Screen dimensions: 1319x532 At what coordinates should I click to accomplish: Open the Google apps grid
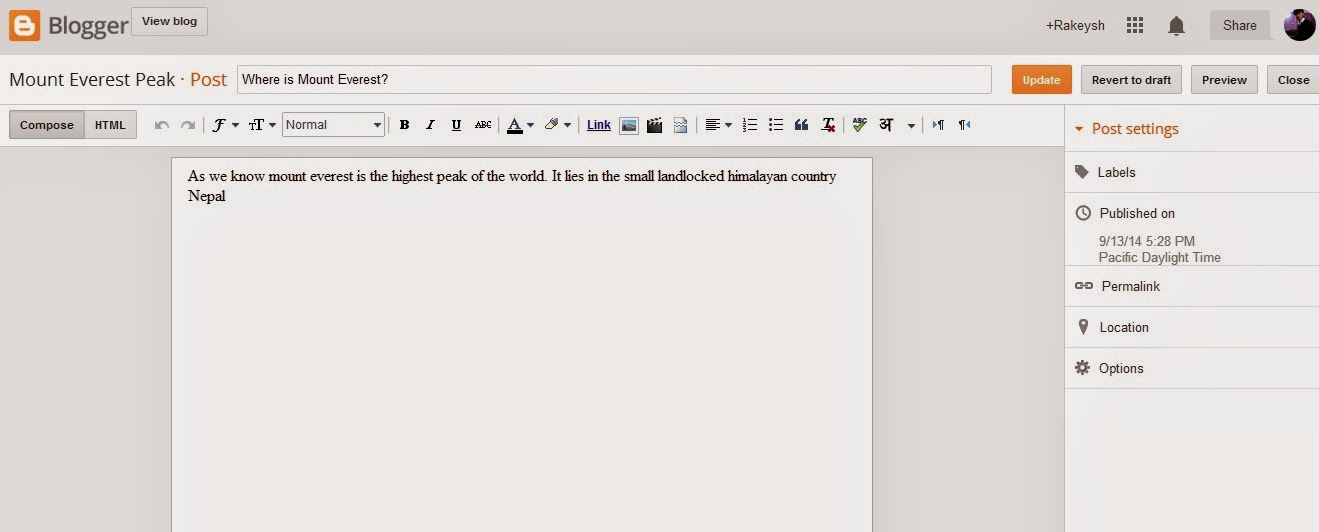[1135, 26]
